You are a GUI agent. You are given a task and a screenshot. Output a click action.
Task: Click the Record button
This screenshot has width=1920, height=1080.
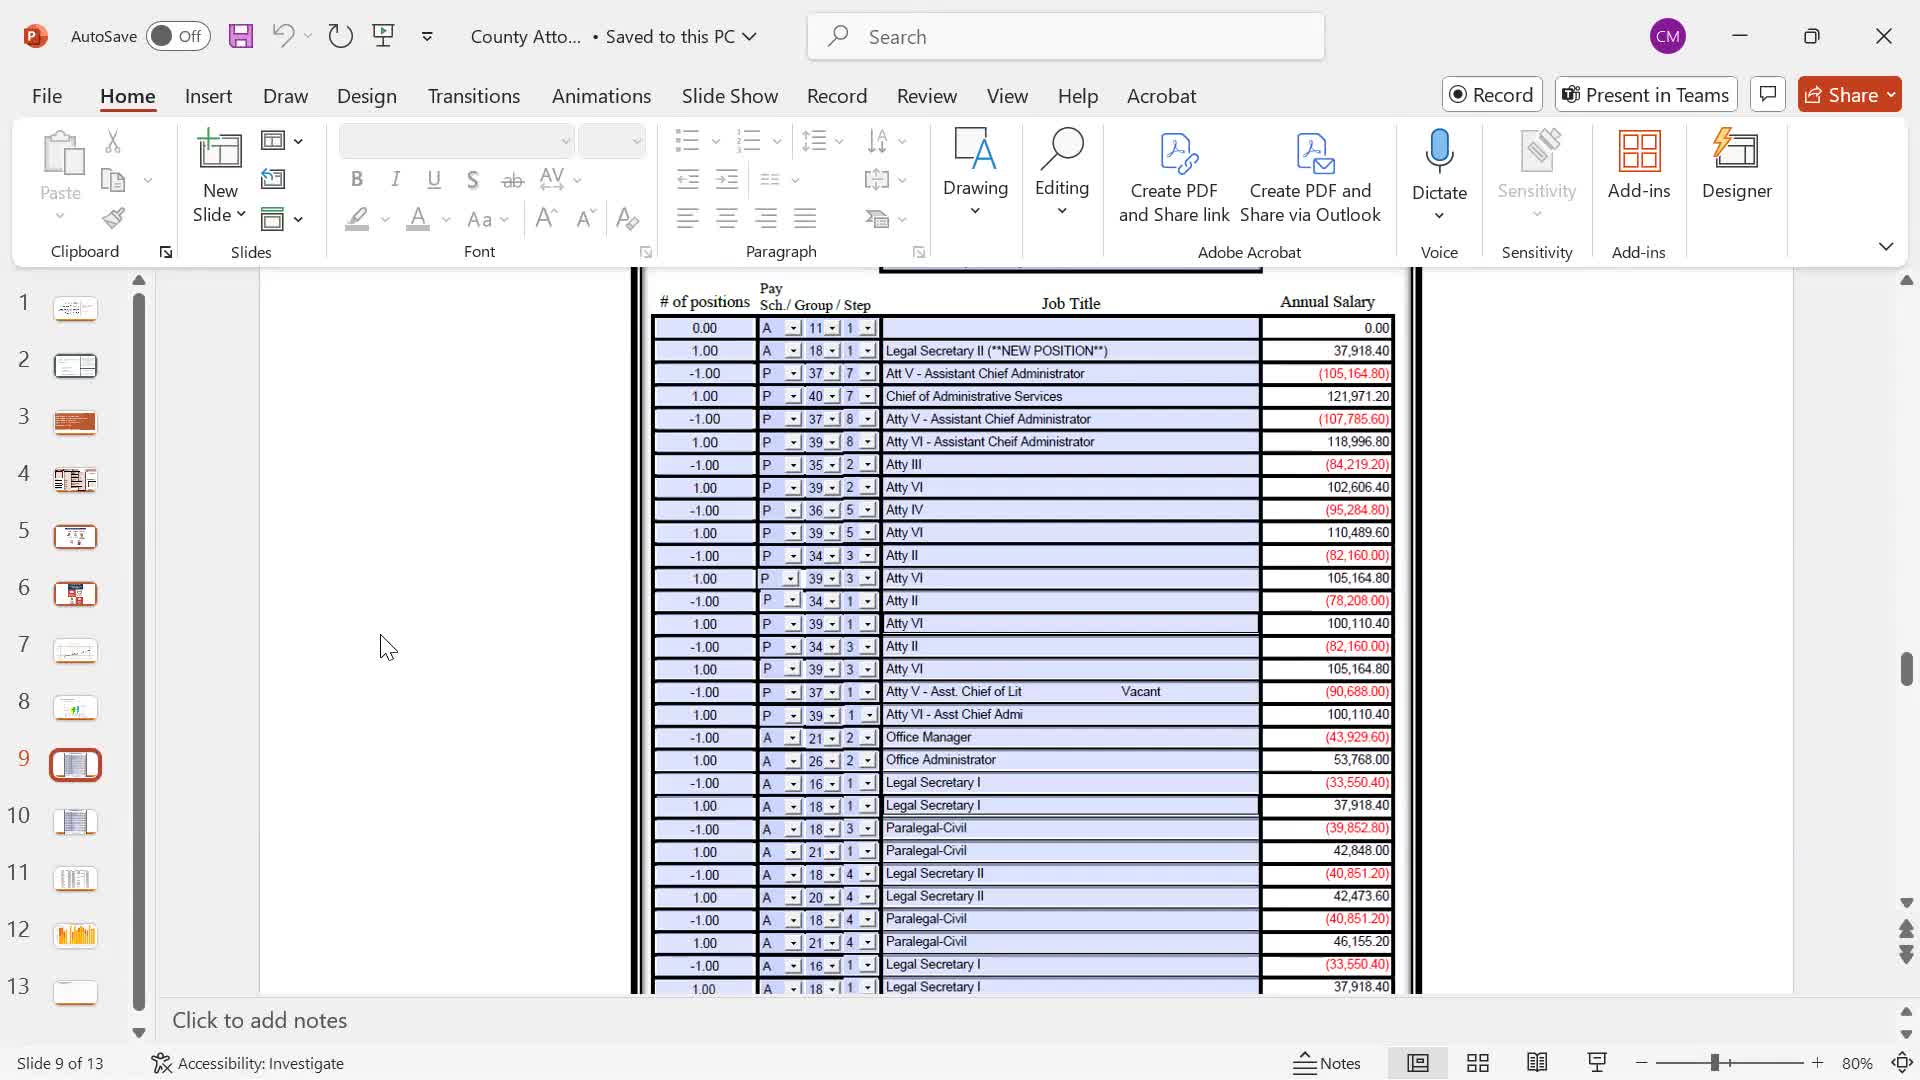[1492, 94]
